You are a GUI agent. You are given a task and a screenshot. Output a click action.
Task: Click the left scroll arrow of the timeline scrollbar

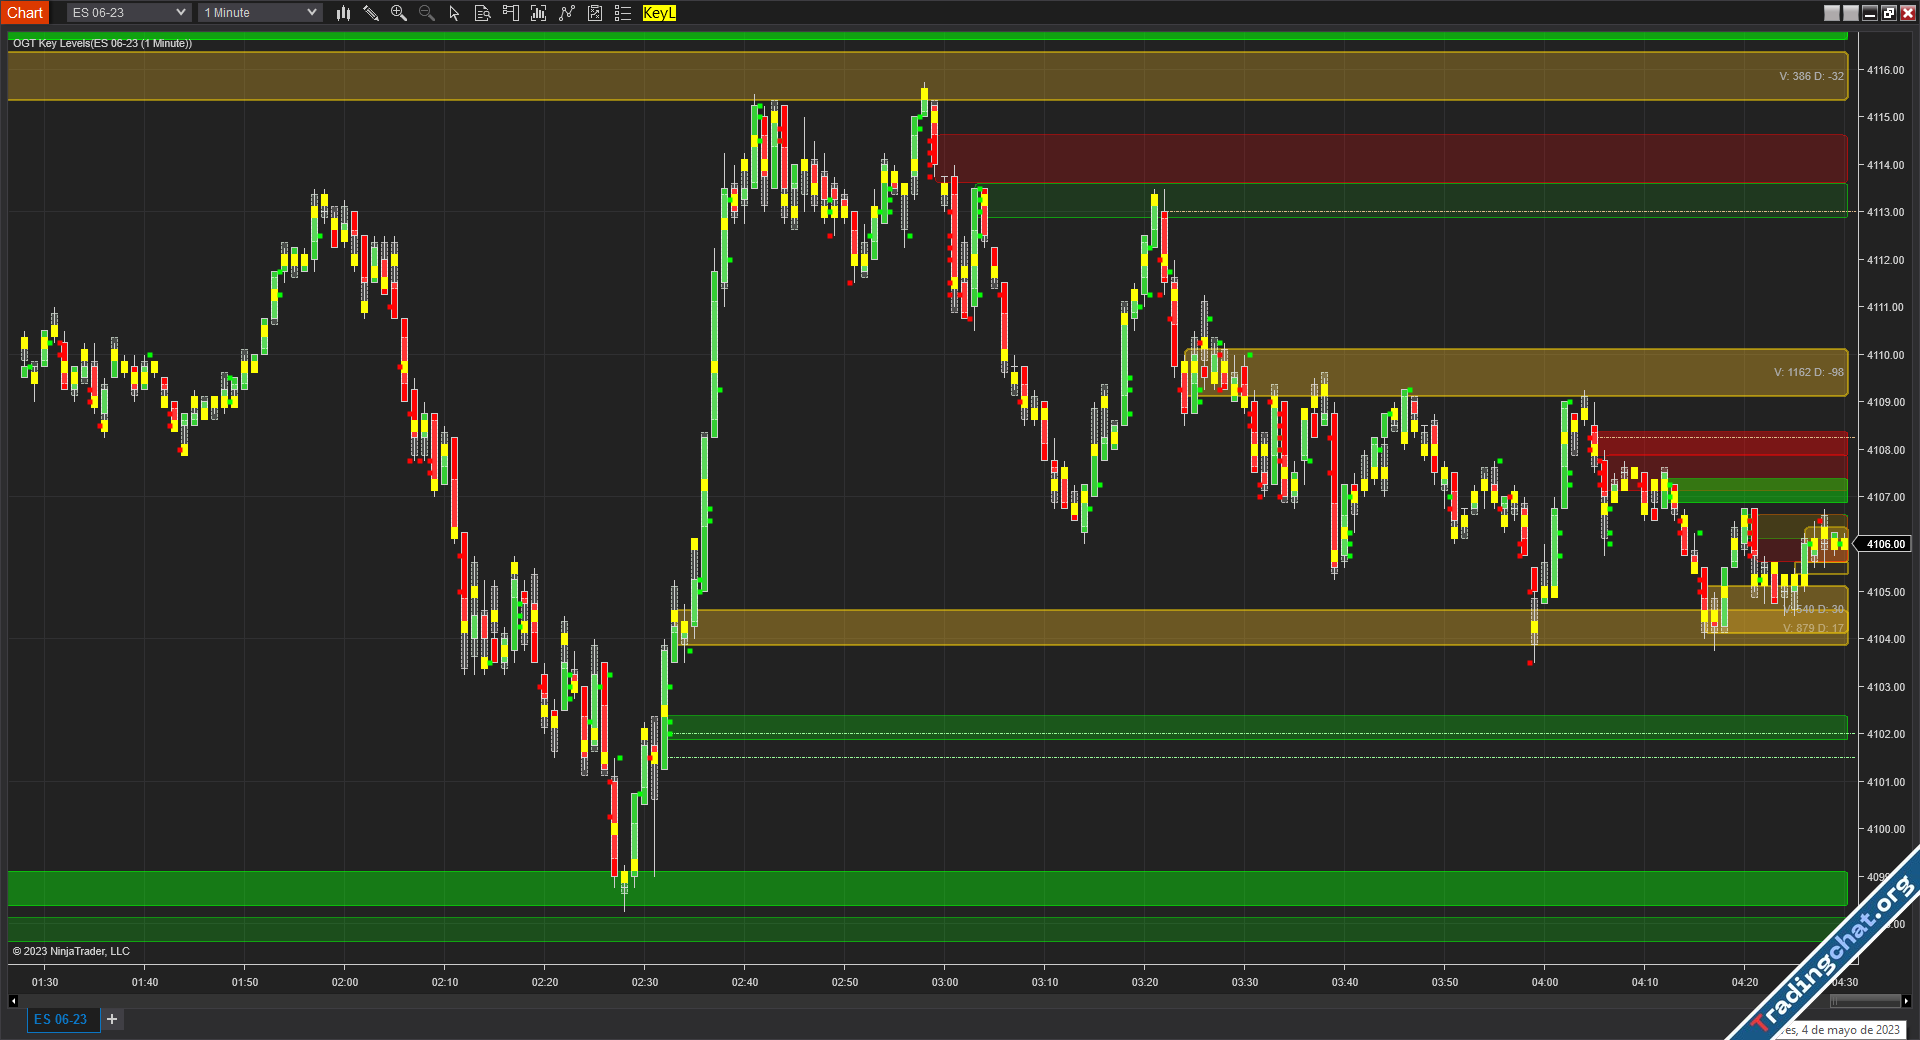tap(13, 1001)
